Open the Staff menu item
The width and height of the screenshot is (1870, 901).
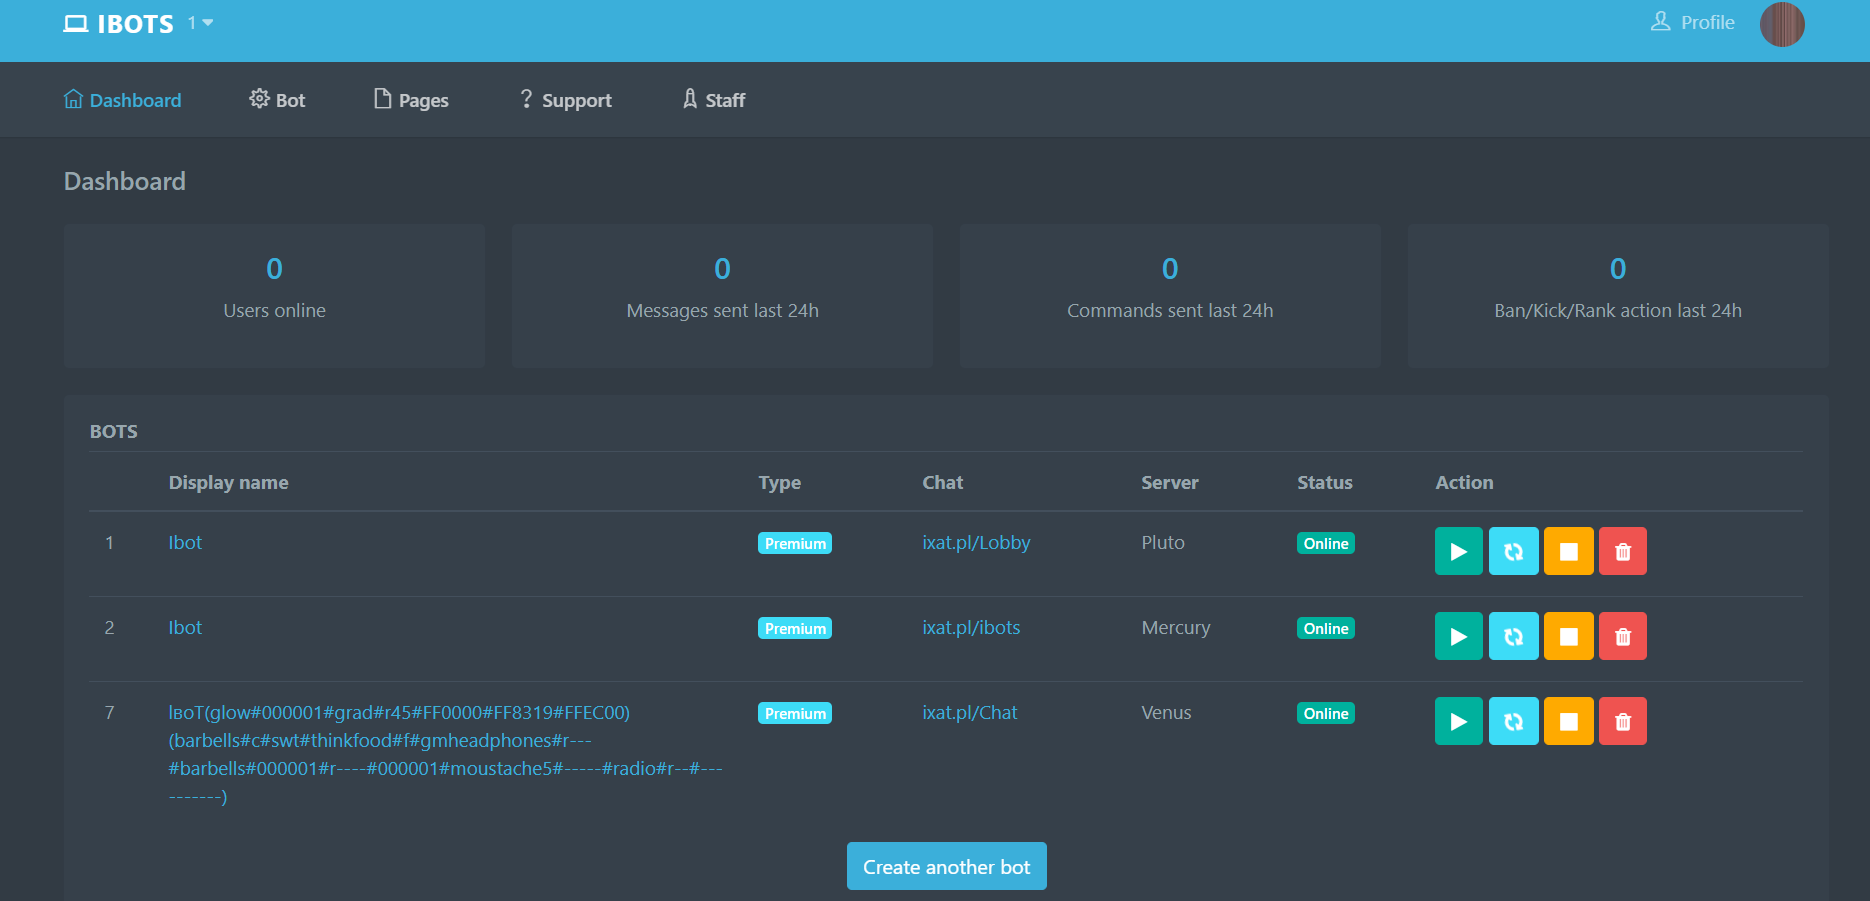[x=714, y=100]
